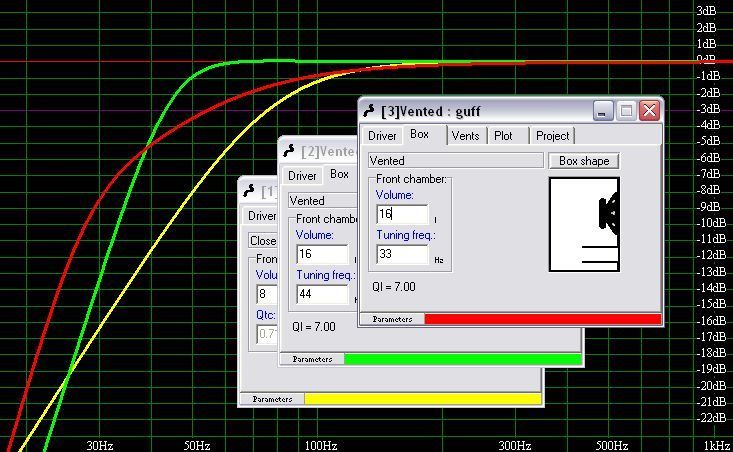Click the -10dB scale label
The image size is (733, 452).
coord(711,223)
